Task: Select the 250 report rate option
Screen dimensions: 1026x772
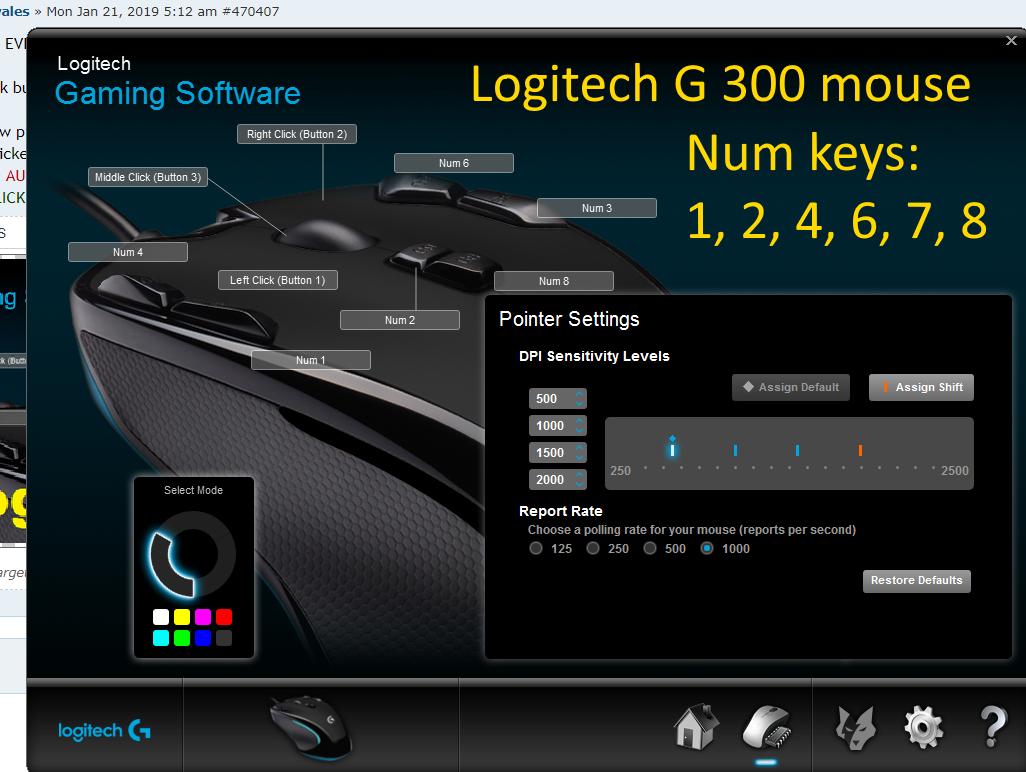Action: click(593, 548)
